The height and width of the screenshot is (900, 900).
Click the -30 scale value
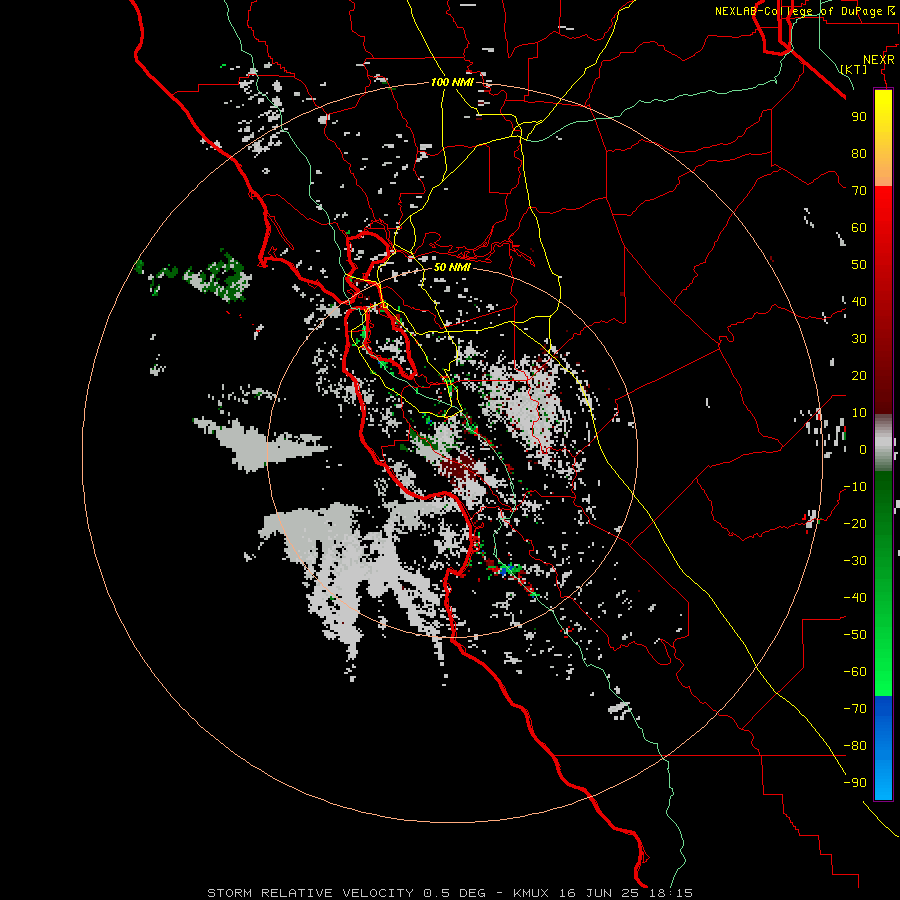click(855, 561)
